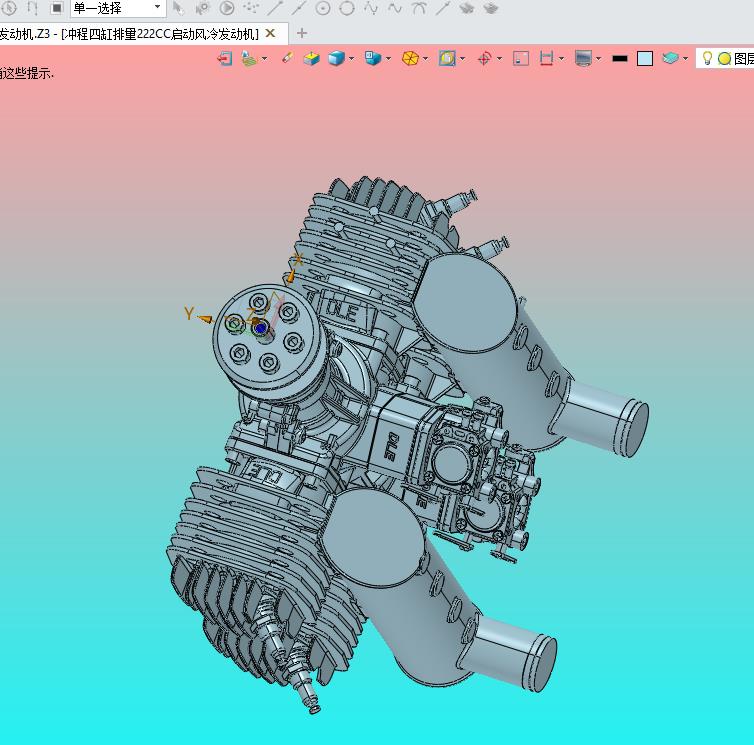Click the blue view orientation cube icon
The width and height of the screenshot is (754, 745).
click(373, 59)
